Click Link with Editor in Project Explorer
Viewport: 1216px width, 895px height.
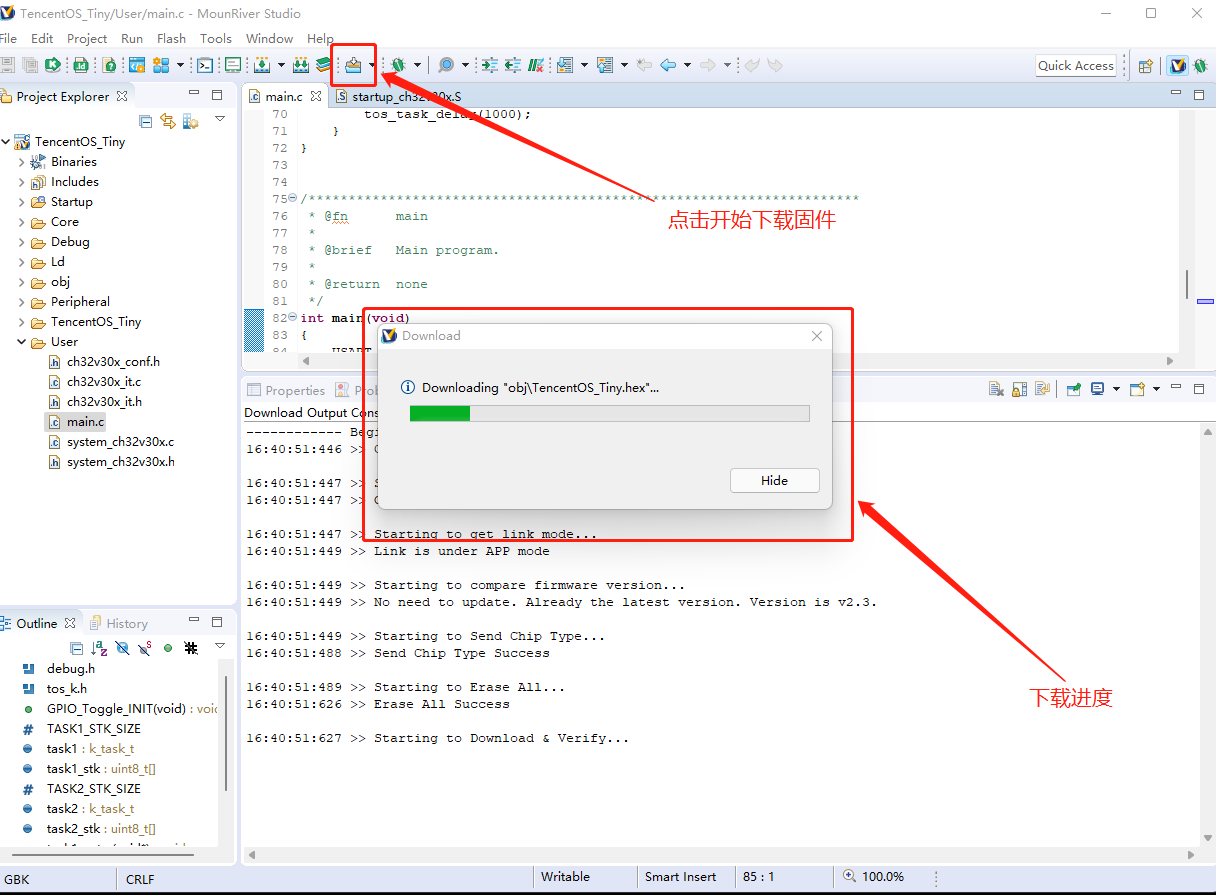pyautogui.click(x=168, y=121)
